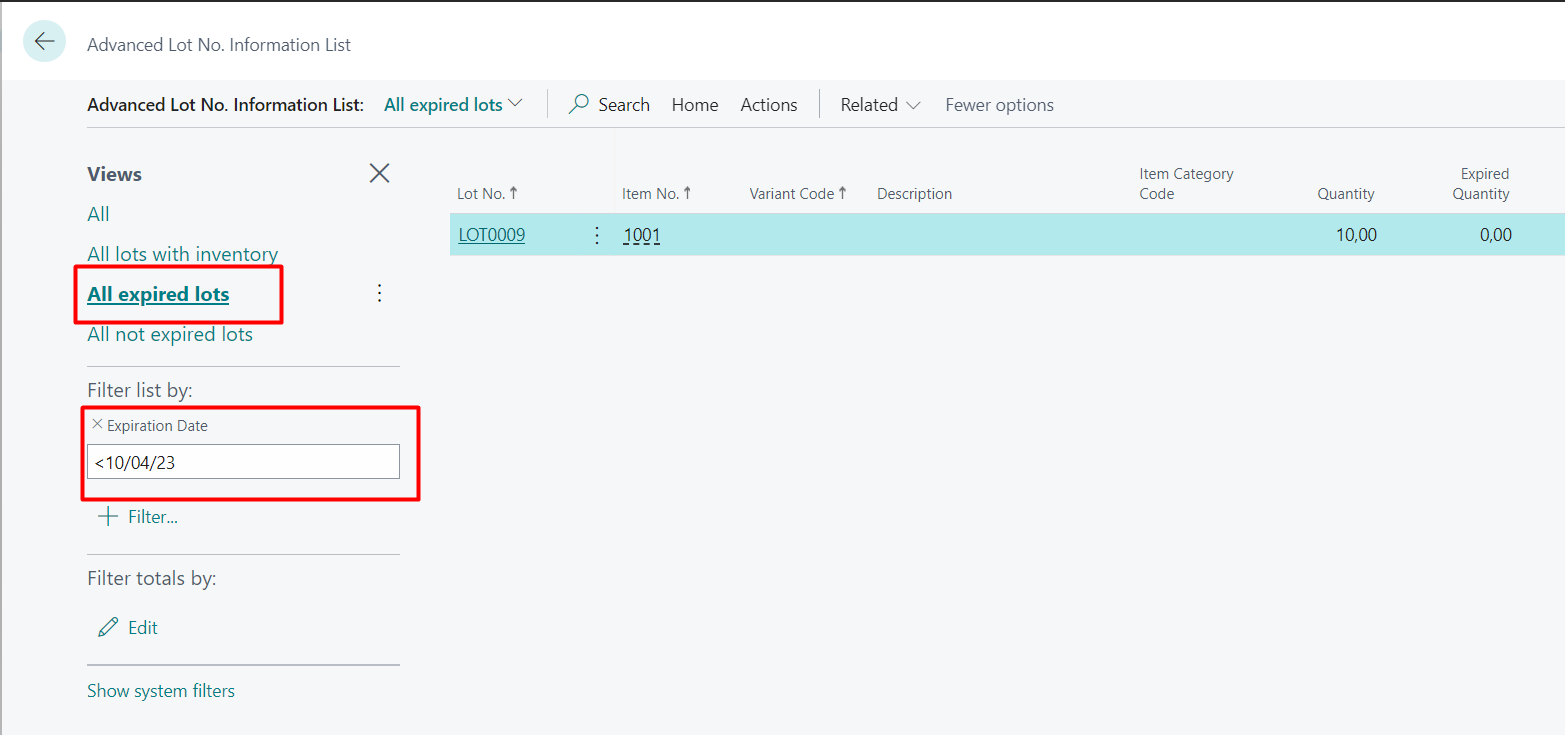
Task: Remove the Expiration Date filter
Action: [x=97, y=425]
